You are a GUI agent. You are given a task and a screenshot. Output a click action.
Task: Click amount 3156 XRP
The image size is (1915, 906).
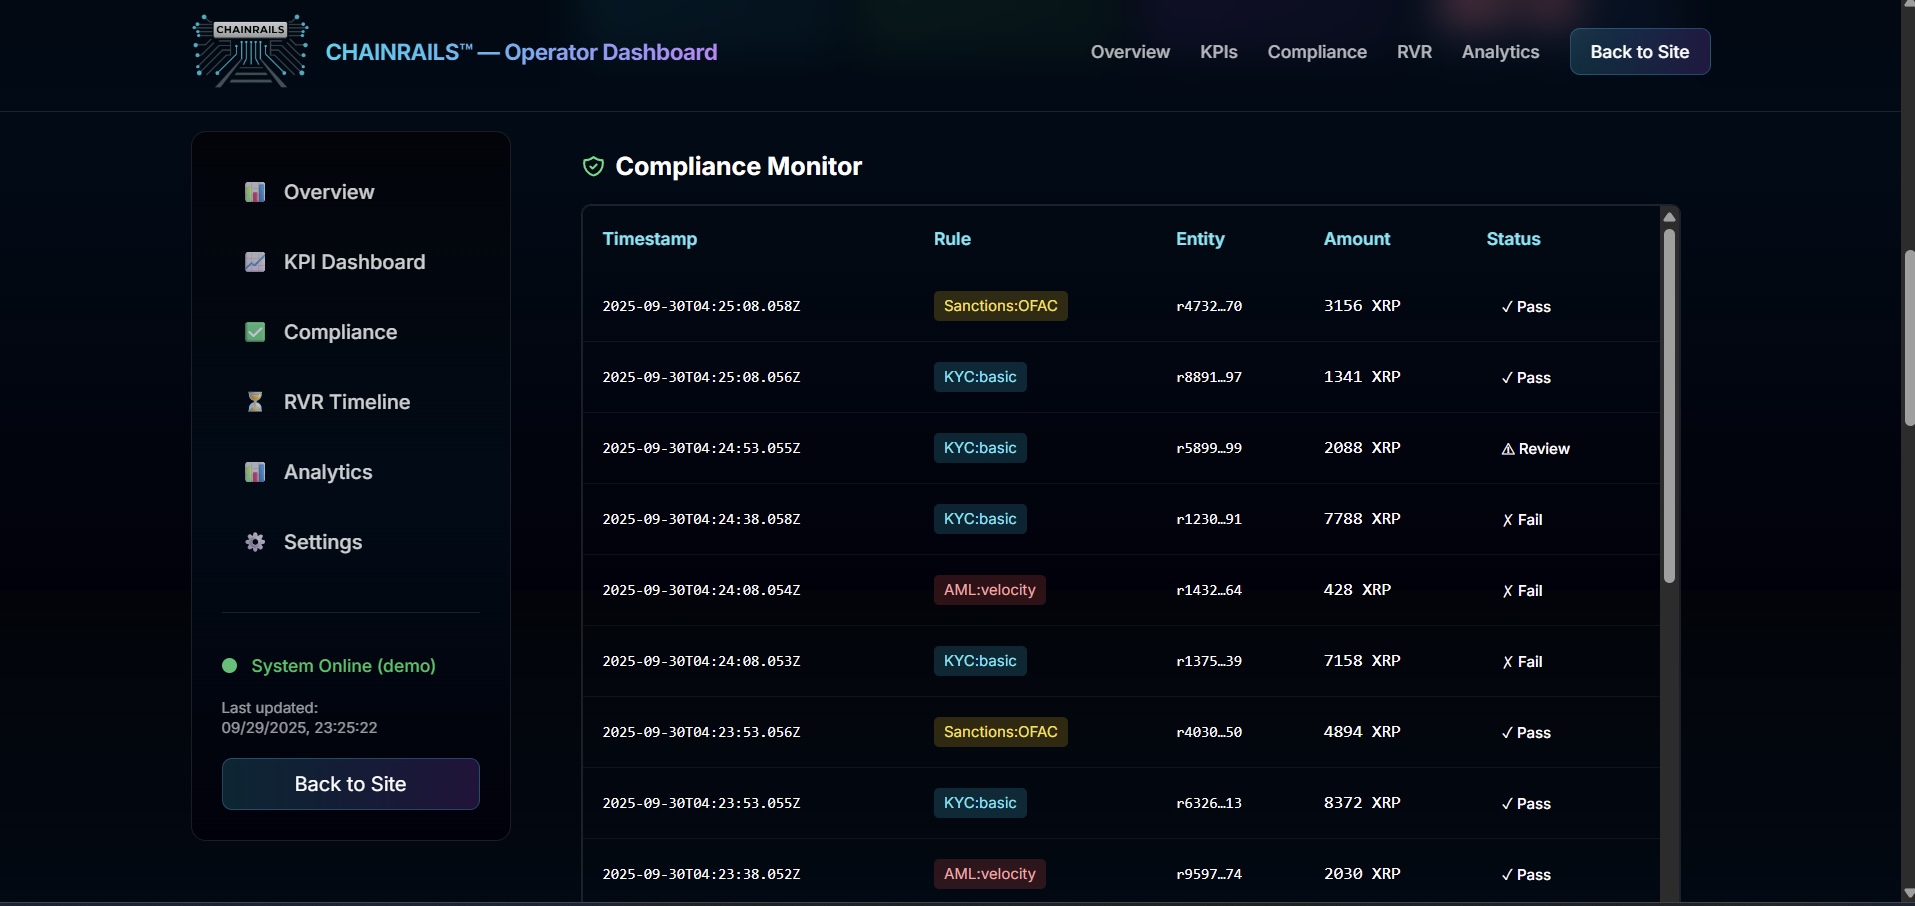(1362, 306)
